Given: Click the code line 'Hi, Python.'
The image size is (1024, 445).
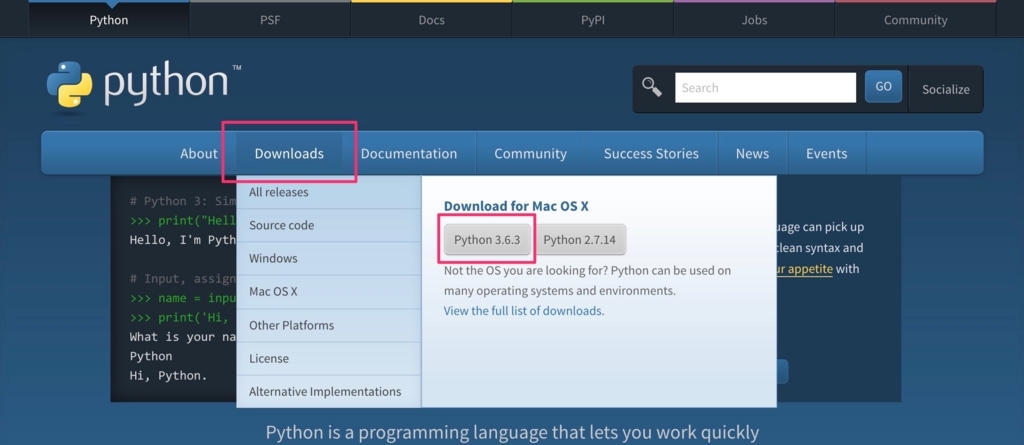Looking at the screenshot, I should tap(168, 376).
